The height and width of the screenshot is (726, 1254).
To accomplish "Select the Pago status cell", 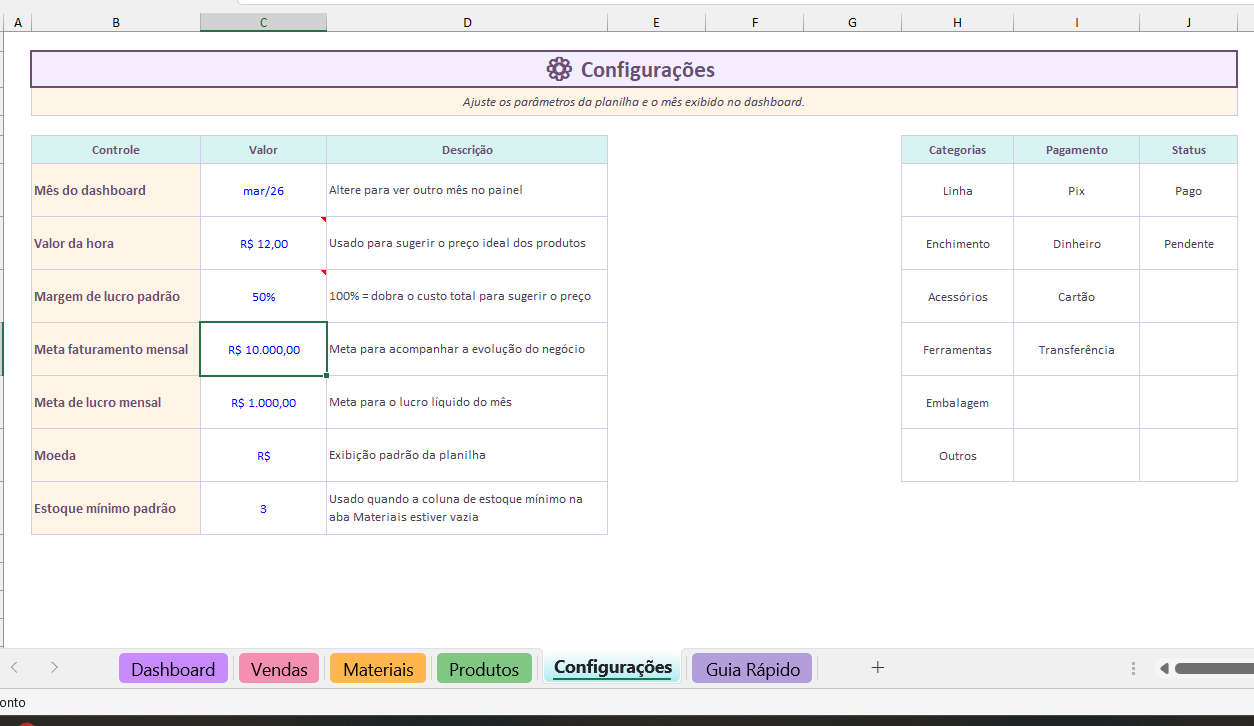I will (x=1188, y=190).
